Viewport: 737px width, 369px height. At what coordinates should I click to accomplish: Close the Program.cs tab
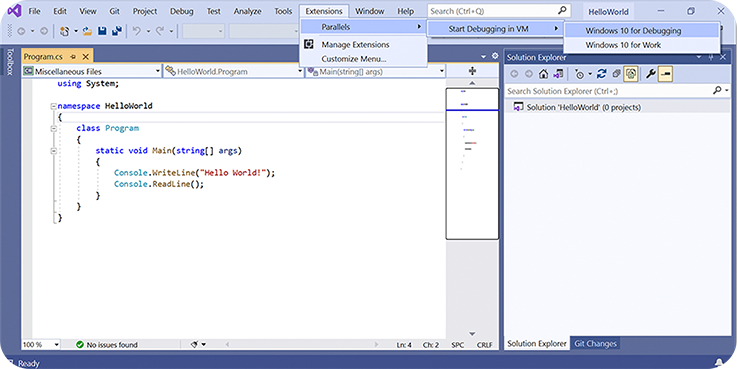coord(85,57)
